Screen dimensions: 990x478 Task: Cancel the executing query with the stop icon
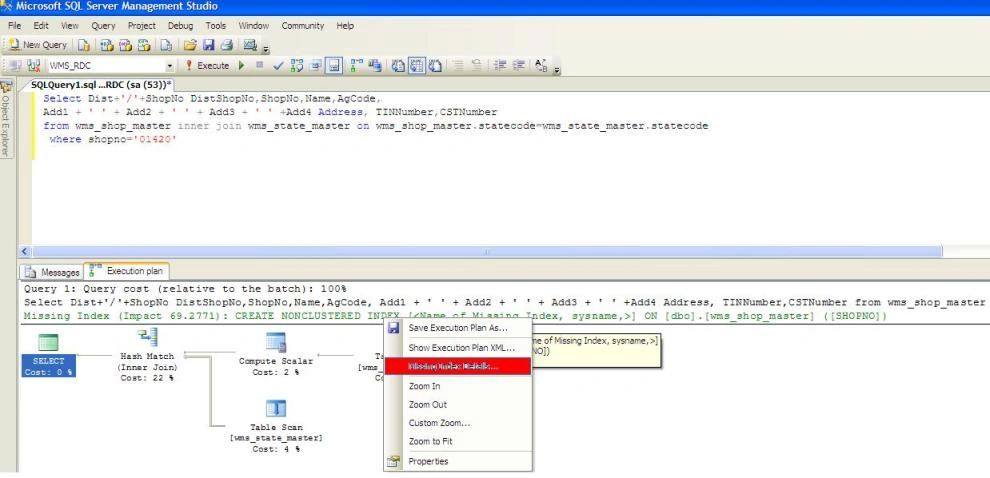259,65
